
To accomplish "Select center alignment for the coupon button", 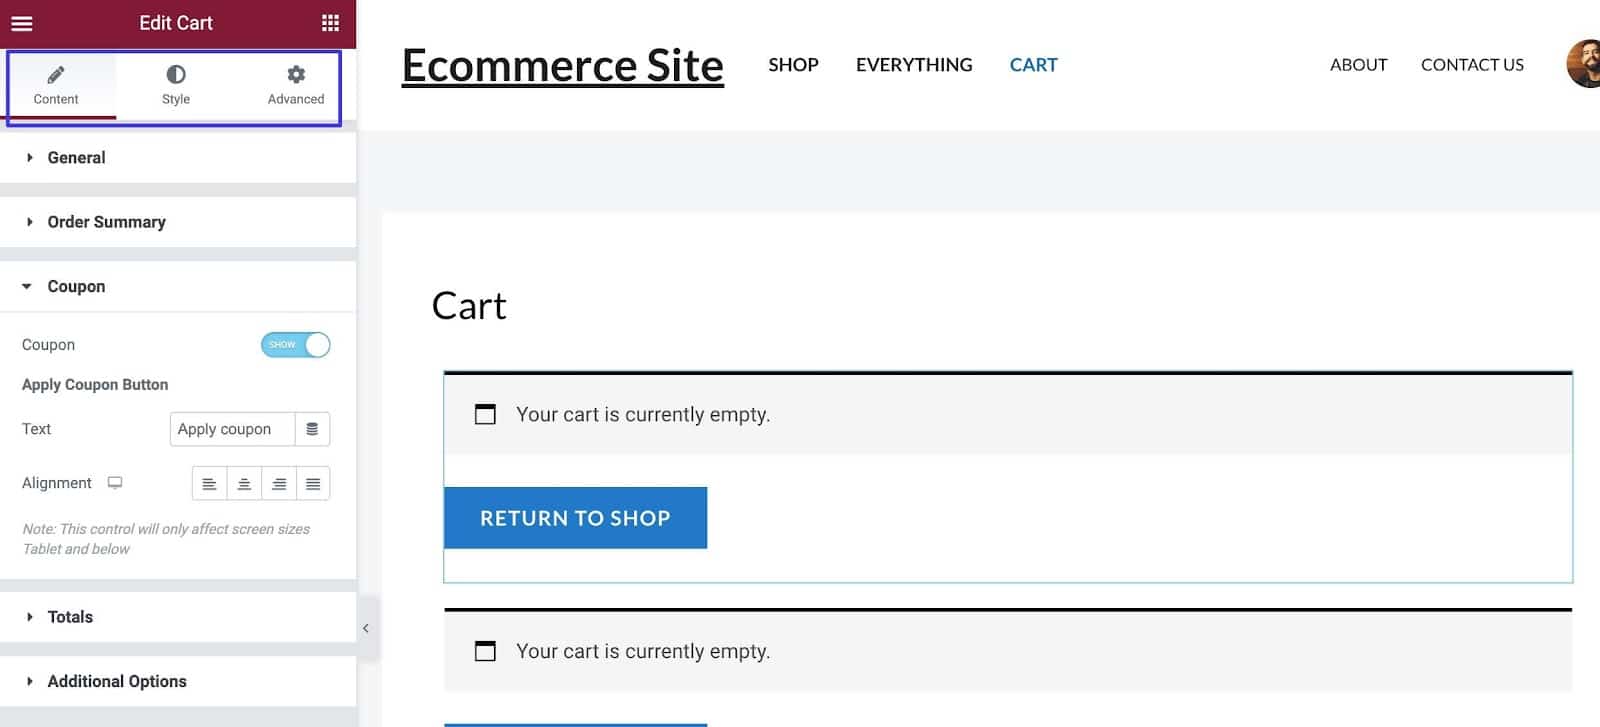I will (244, 483).
